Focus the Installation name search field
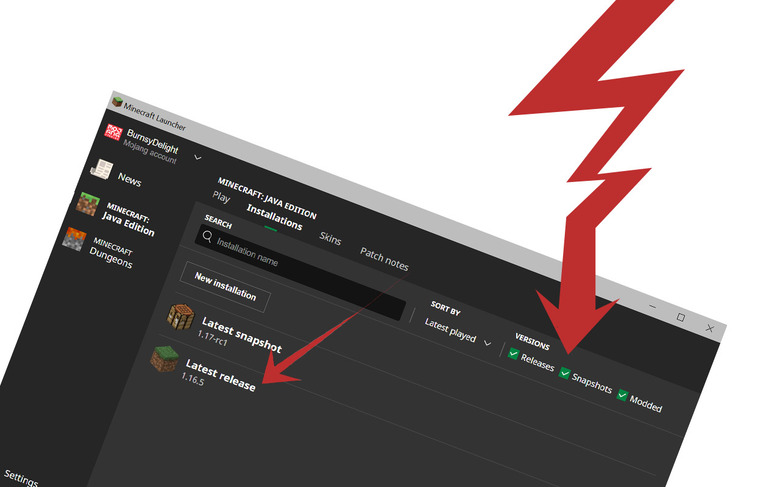780x487 pixels. click(x=300, y=272)
